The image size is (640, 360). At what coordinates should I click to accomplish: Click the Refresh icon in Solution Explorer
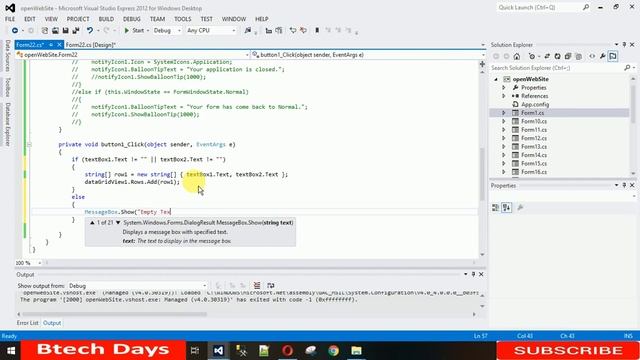[558, 56]
